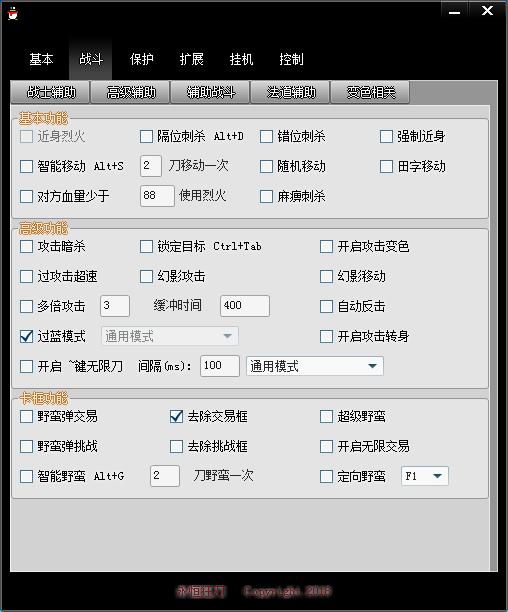This screenshot has width=508, height=612.
Task: Enable 开启 ~键无限刀 checkbox
Action: coord(27,366)
